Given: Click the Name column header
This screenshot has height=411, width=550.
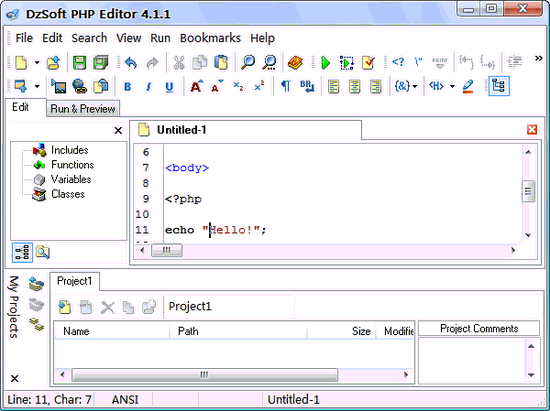Looking at the screenshot, I should point(112,331).
